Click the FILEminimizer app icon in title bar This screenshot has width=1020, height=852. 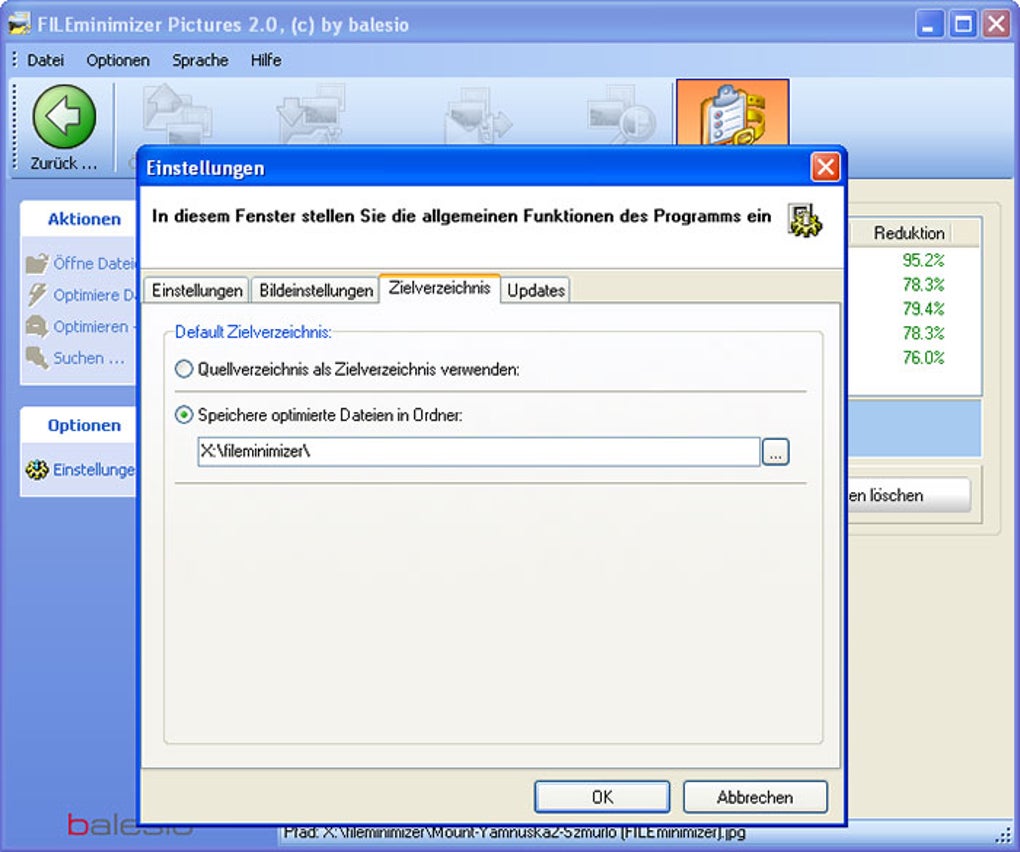point(20,24)
